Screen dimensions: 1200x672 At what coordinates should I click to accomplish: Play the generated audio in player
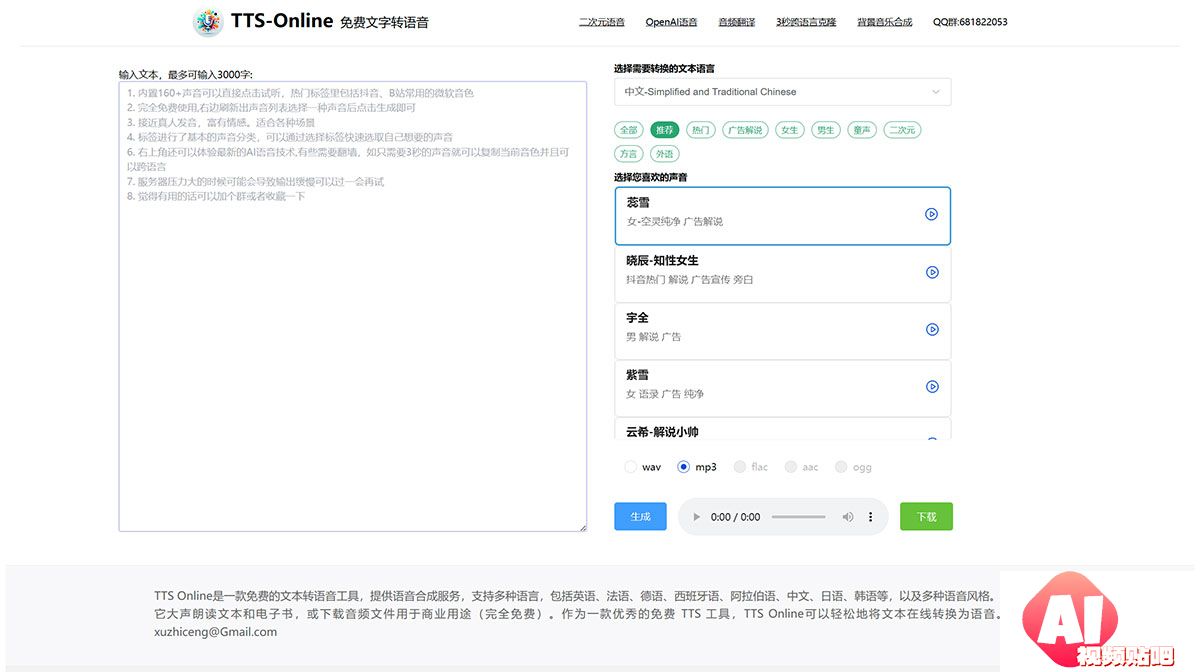(x=697, y=517)
